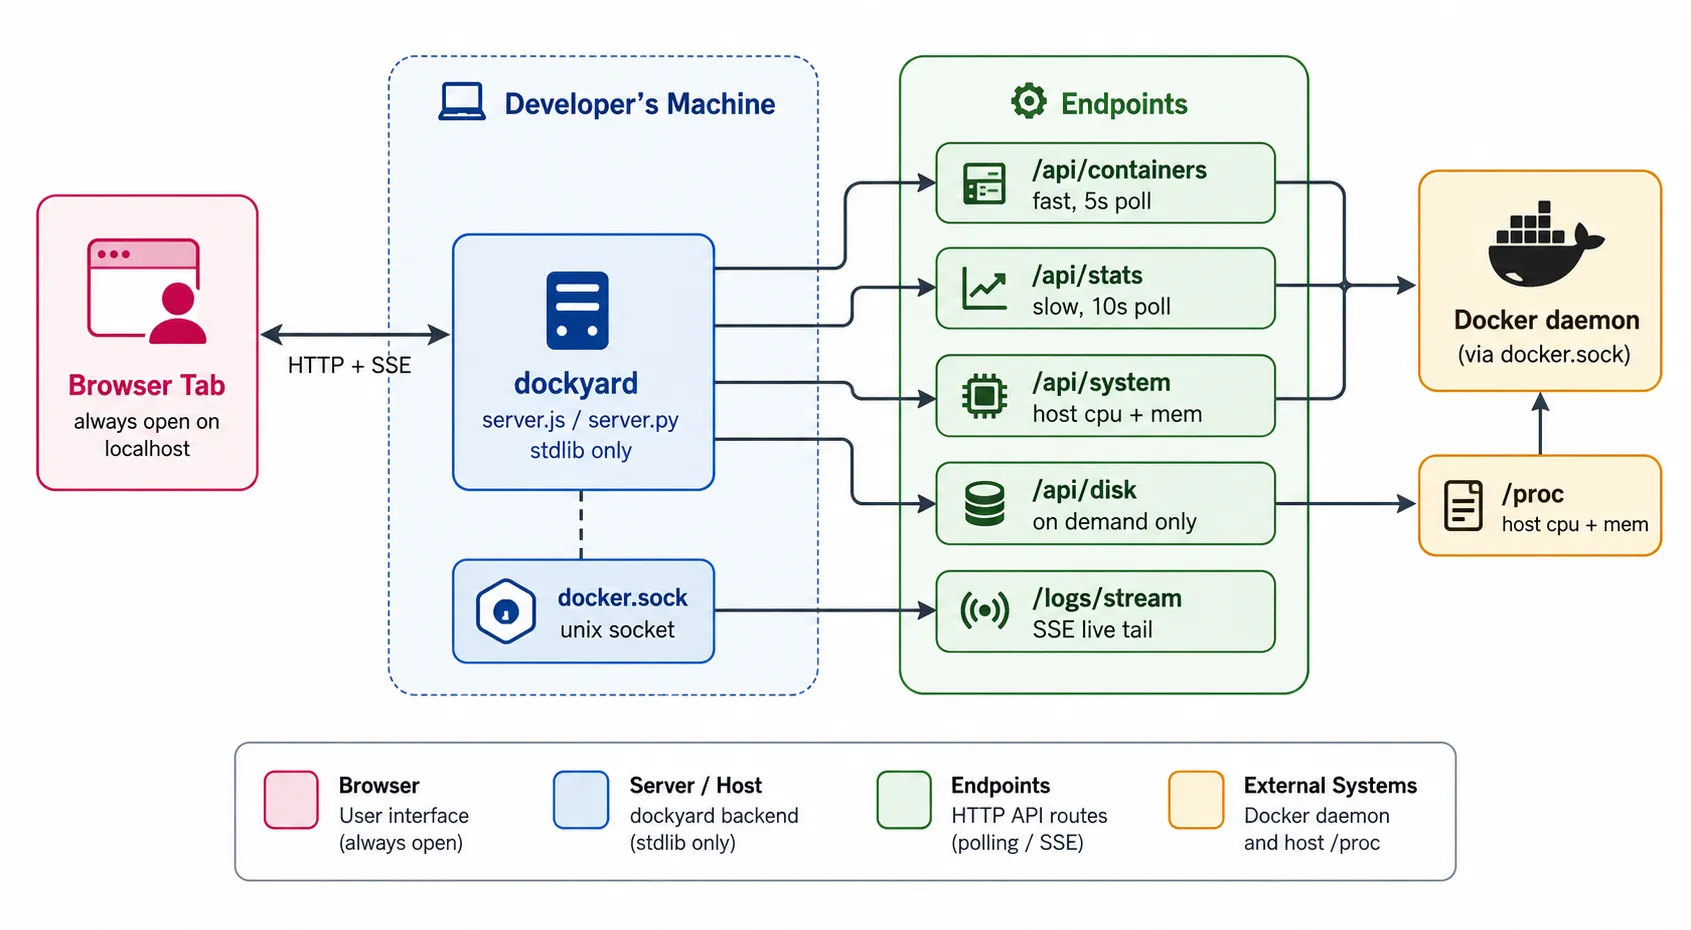Click the /api/containers endpoint label
Screen dimensions: 1691x930
coord(1119,170)
